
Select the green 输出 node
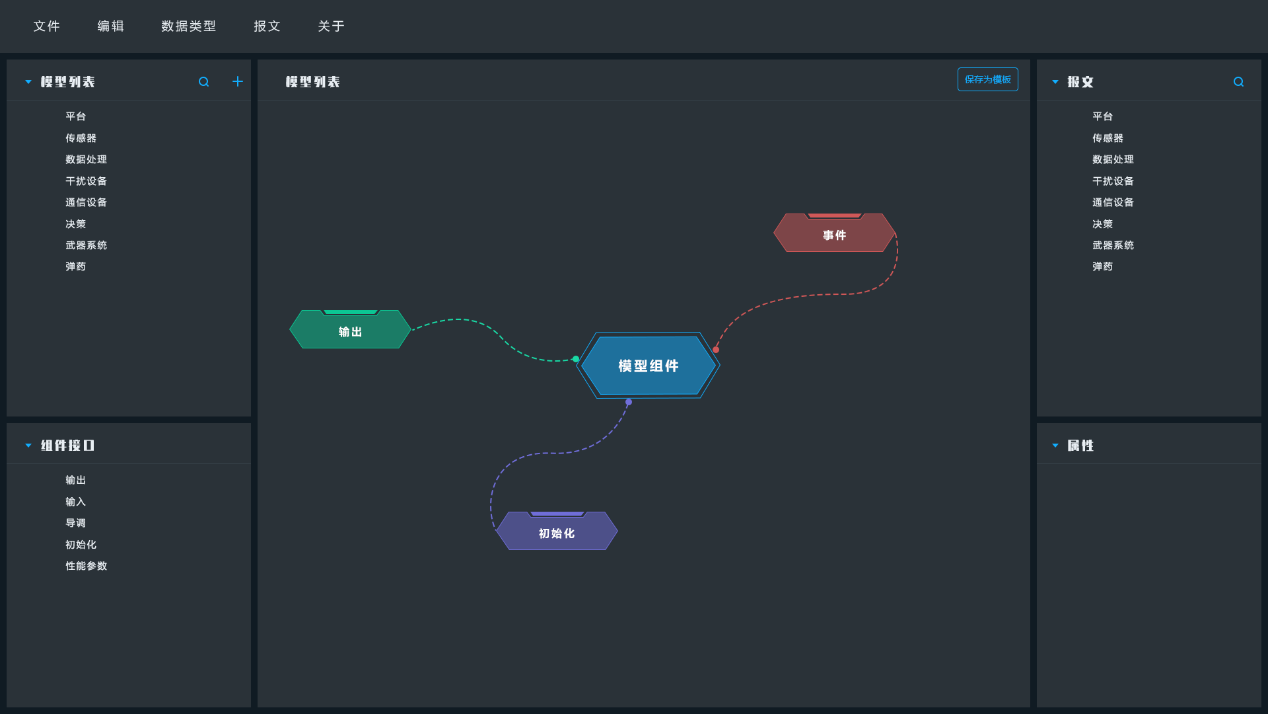point(350,331)
